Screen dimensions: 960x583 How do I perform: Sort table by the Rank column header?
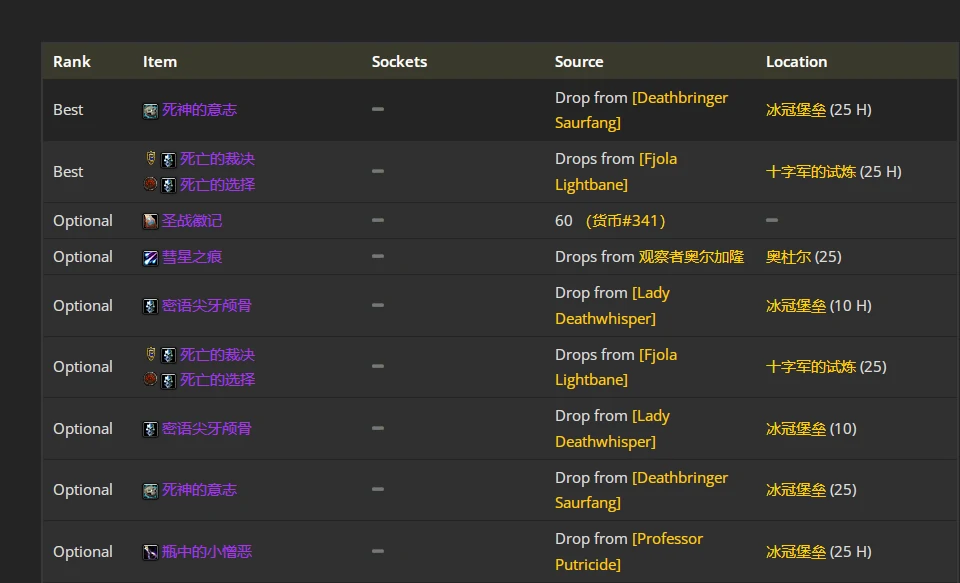coord(72,62)
